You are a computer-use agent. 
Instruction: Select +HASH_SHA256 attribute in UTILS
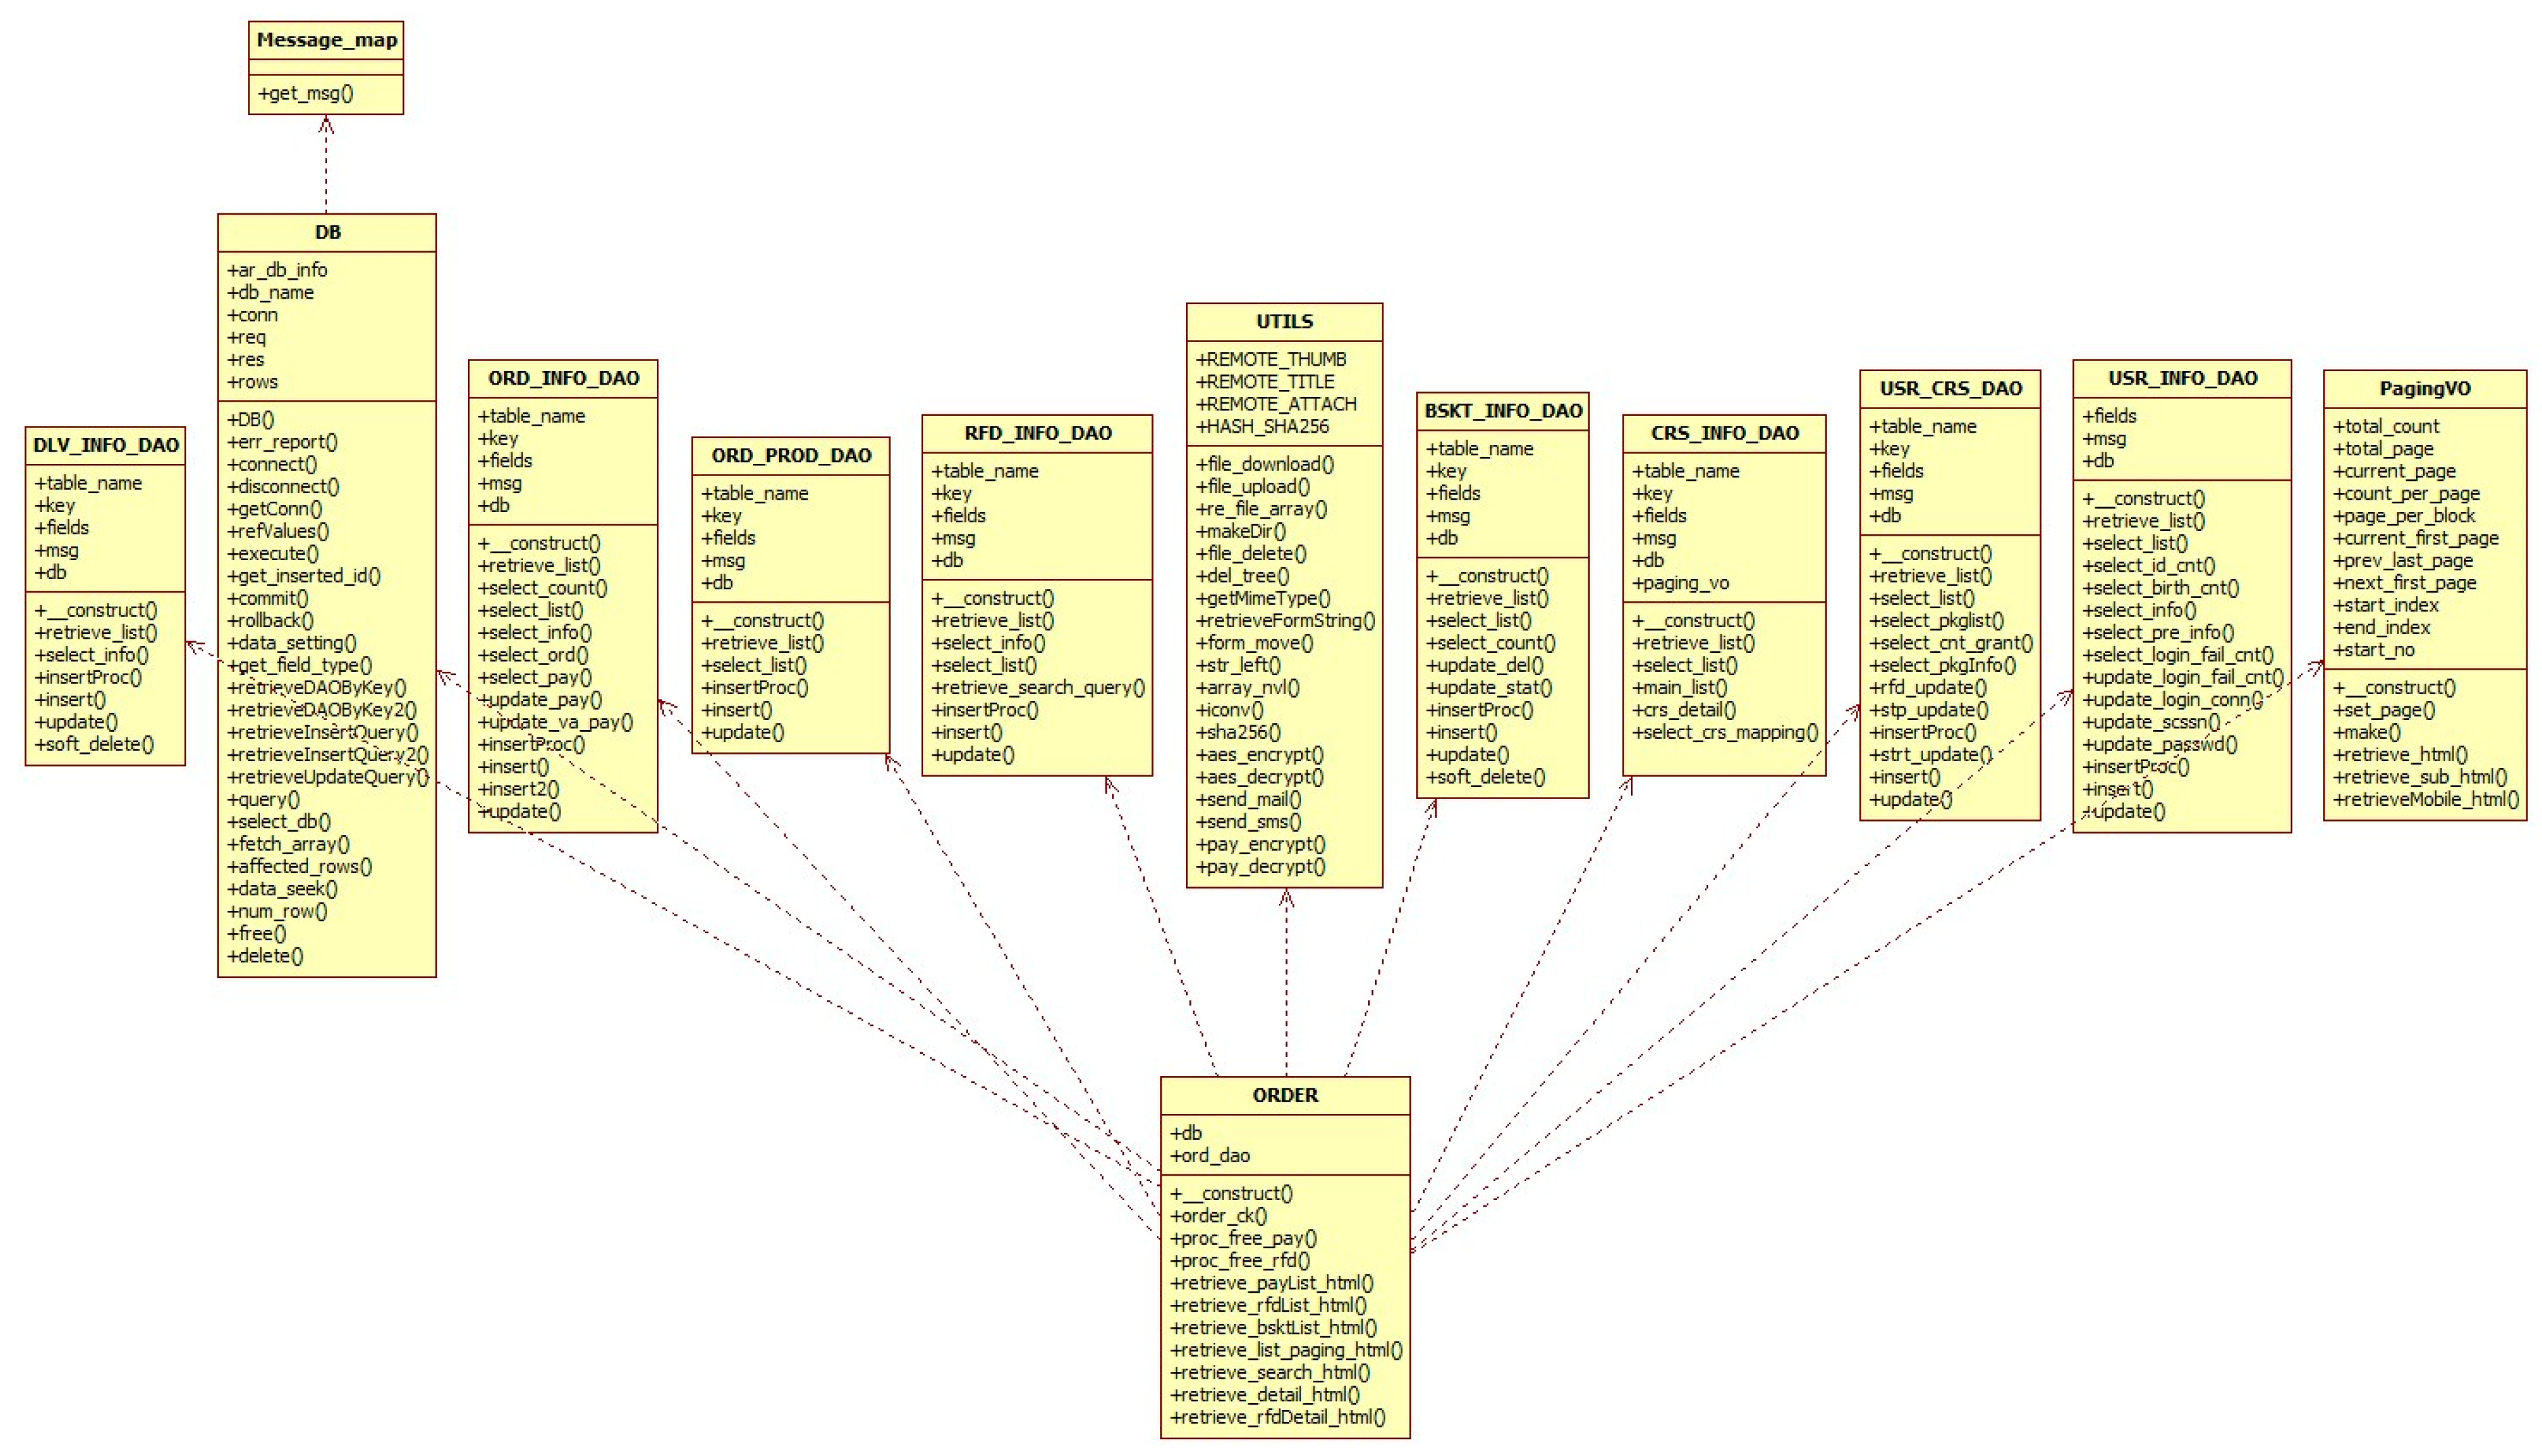1262,426
